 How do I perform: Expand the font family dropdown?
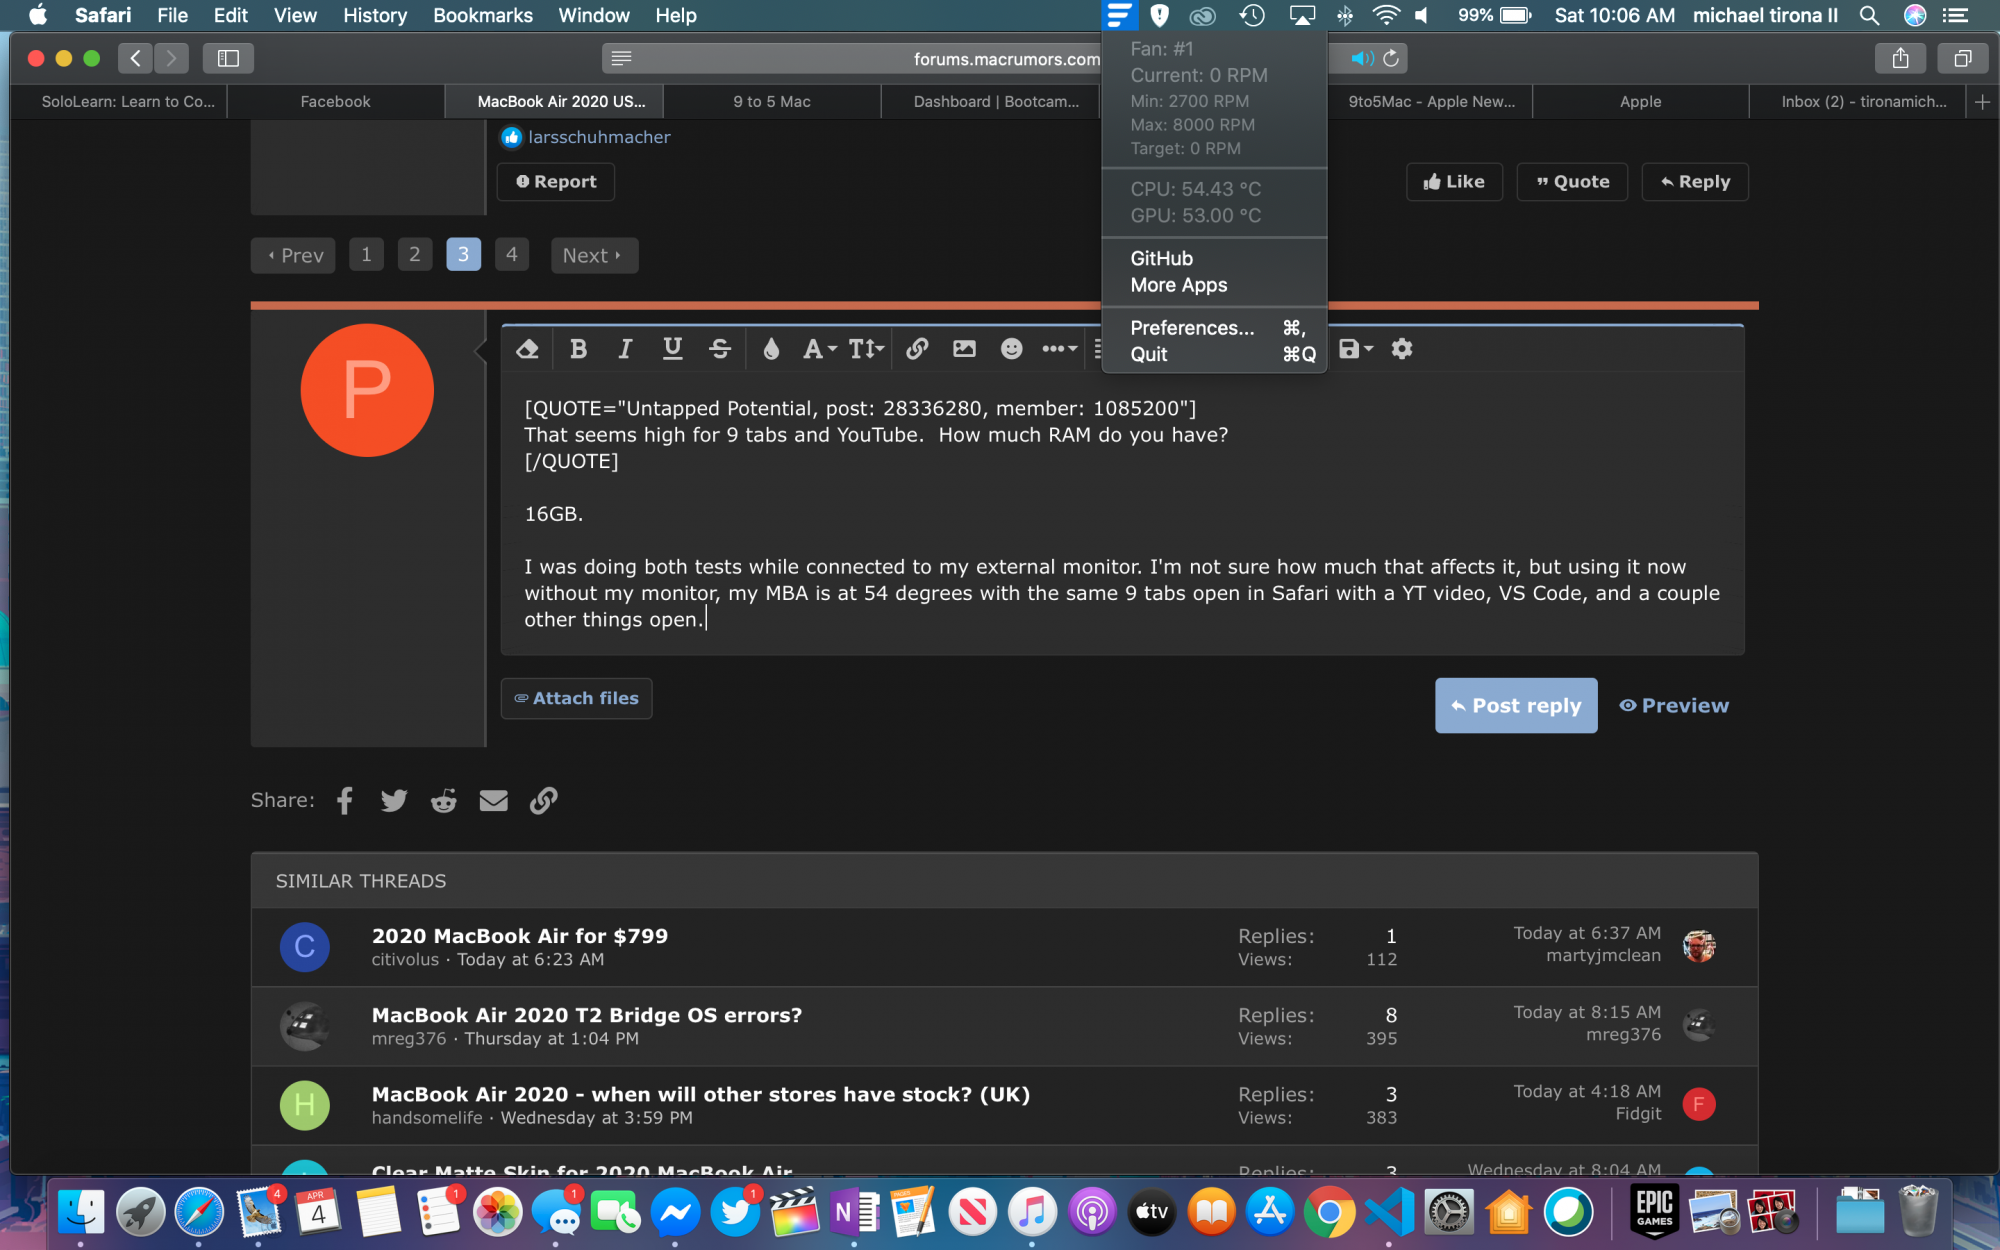pos(819,349)
